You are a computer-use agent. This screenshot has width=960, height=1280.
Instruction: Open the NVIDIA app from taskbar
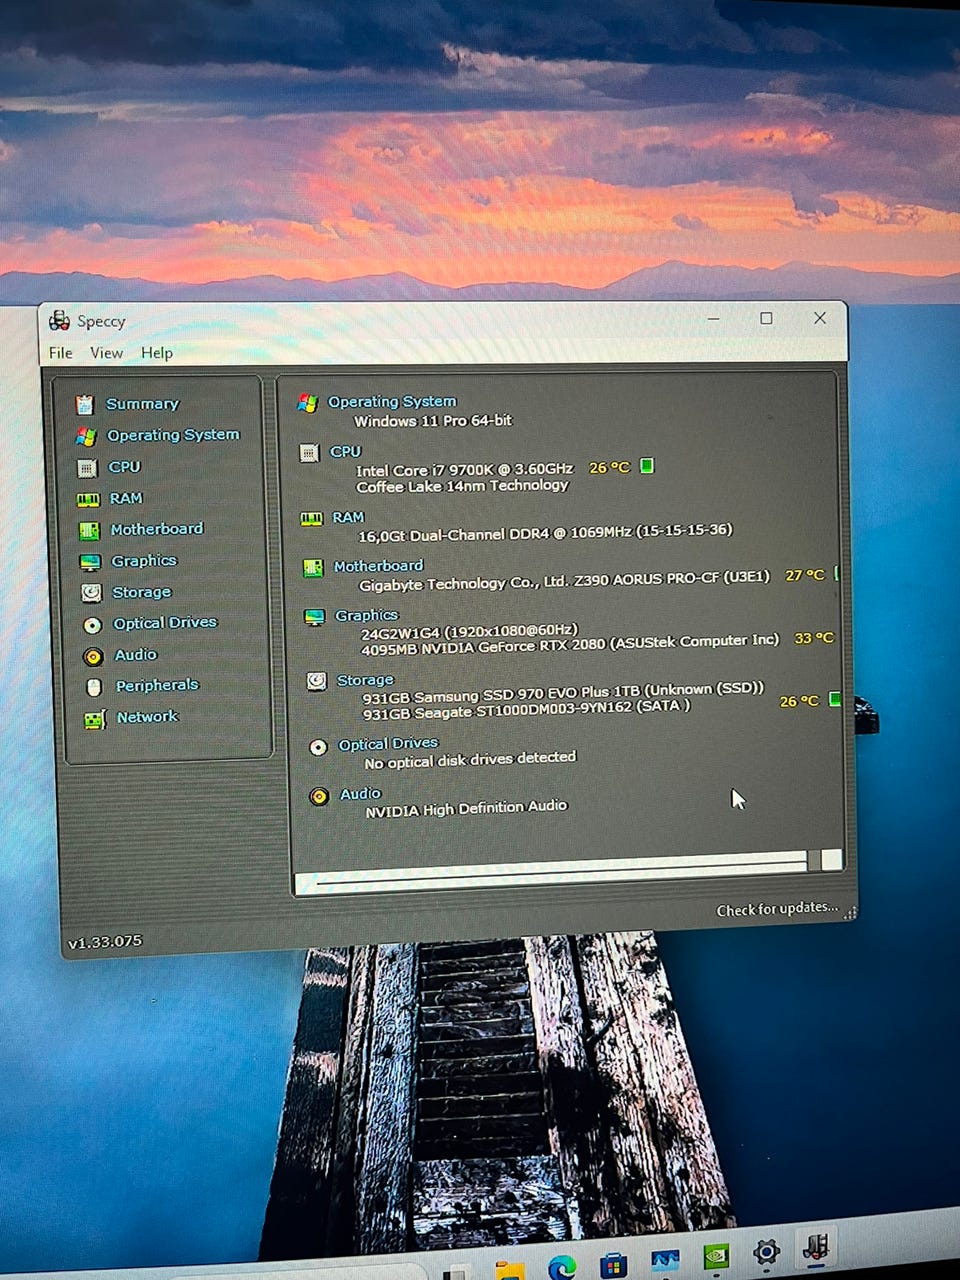point(716,1256)
